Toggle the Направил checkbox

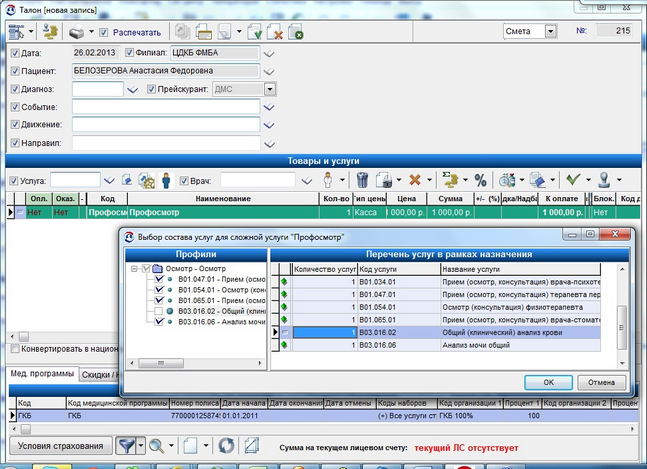click(15, 143)
